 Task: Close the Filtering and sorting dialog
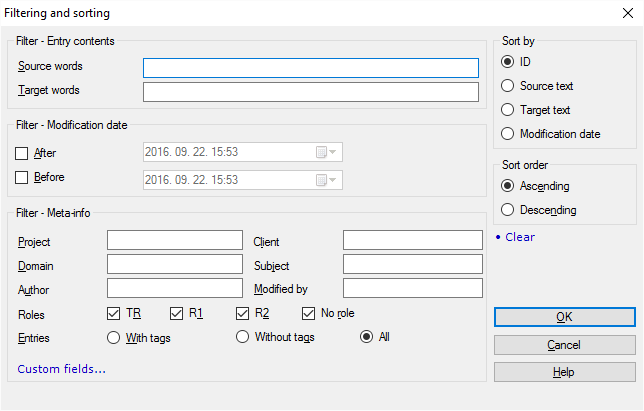click(626, 13)
